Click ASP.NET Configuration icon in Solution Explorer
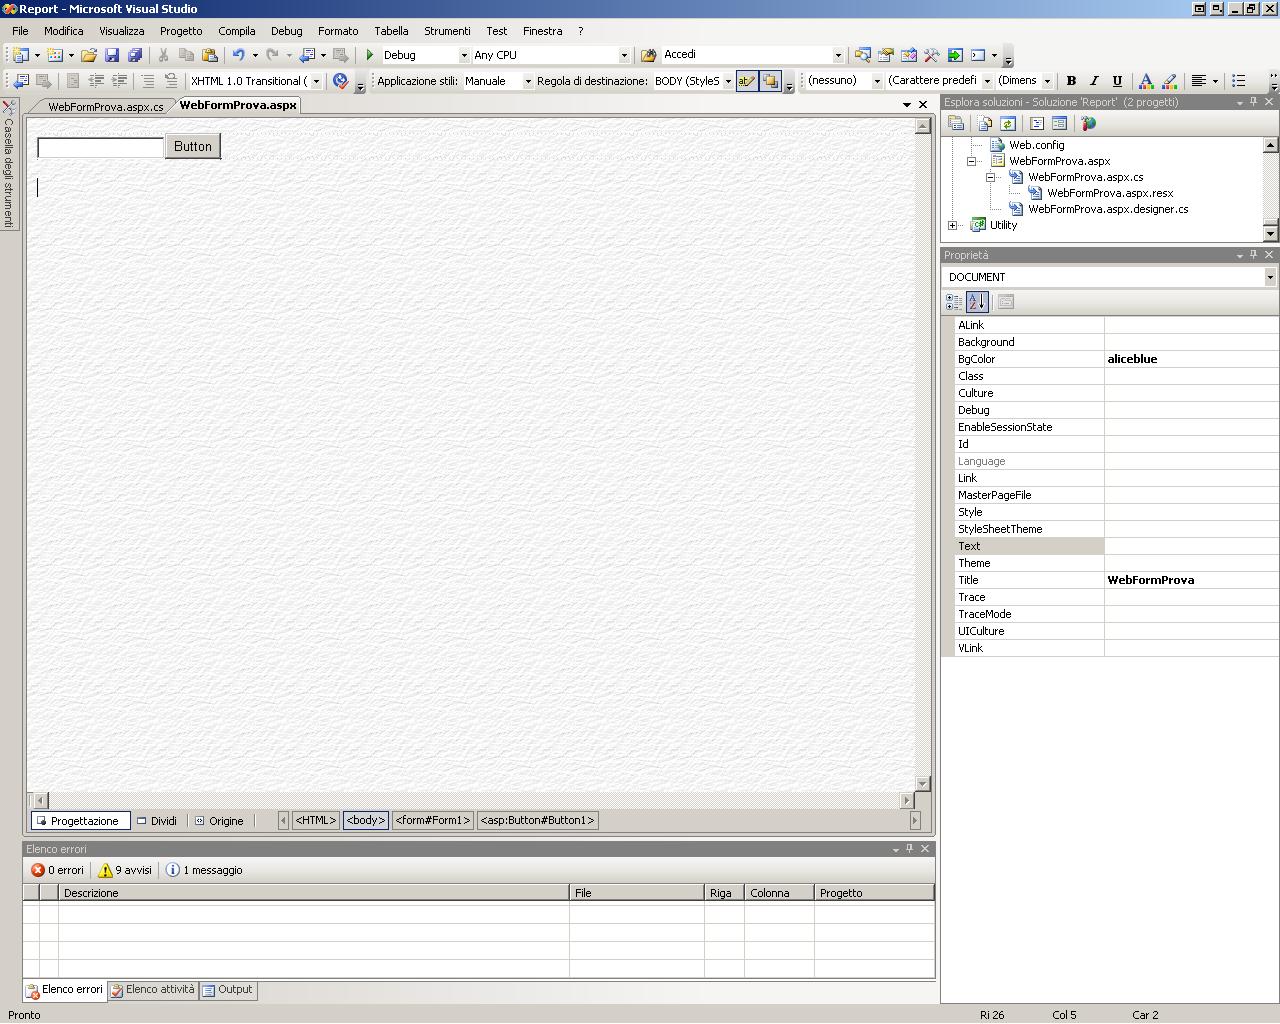 (1089, 123)
